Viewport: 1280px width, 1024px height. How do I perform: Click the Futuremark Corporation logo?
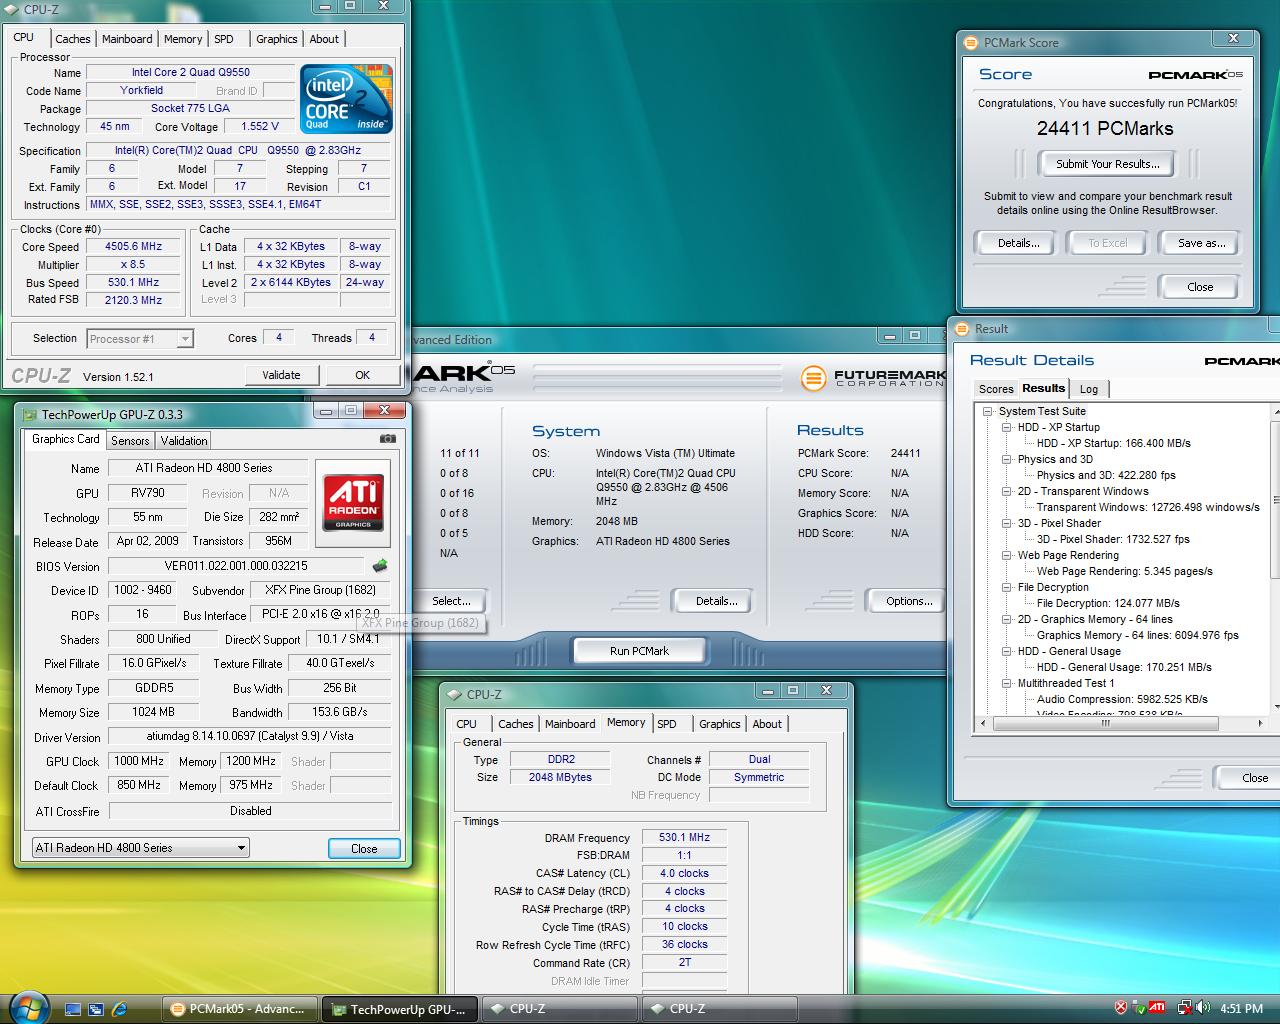(872, 377)
